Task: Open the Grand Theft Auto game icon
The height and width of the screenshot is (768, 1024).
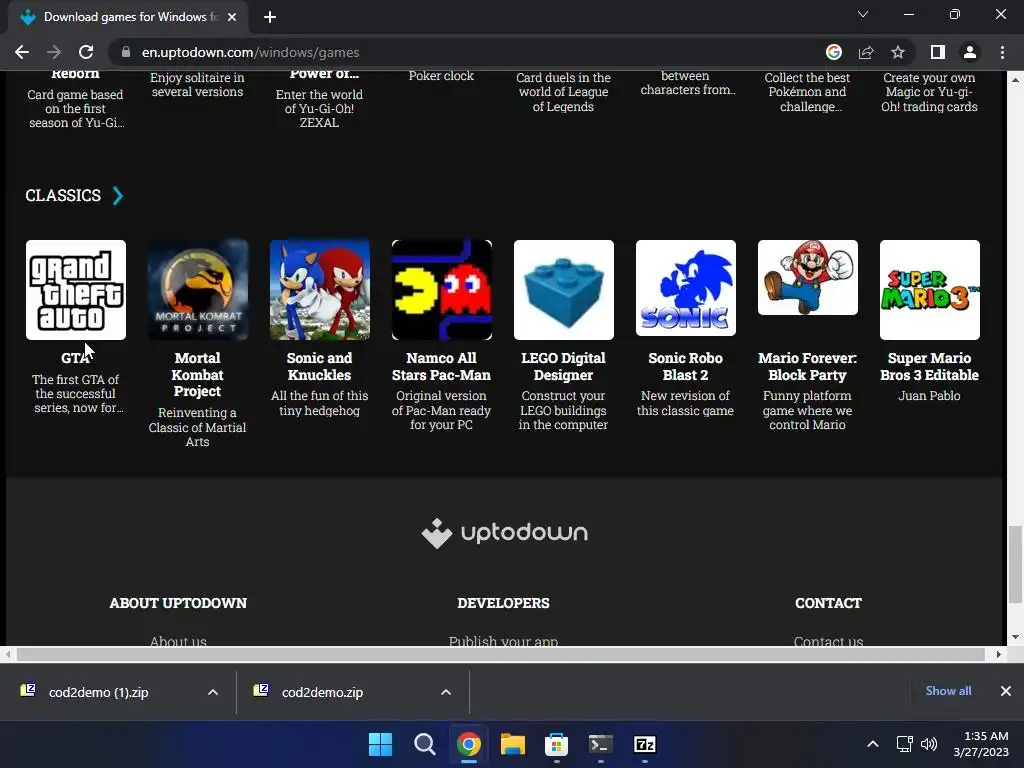Action: [76, 290]
